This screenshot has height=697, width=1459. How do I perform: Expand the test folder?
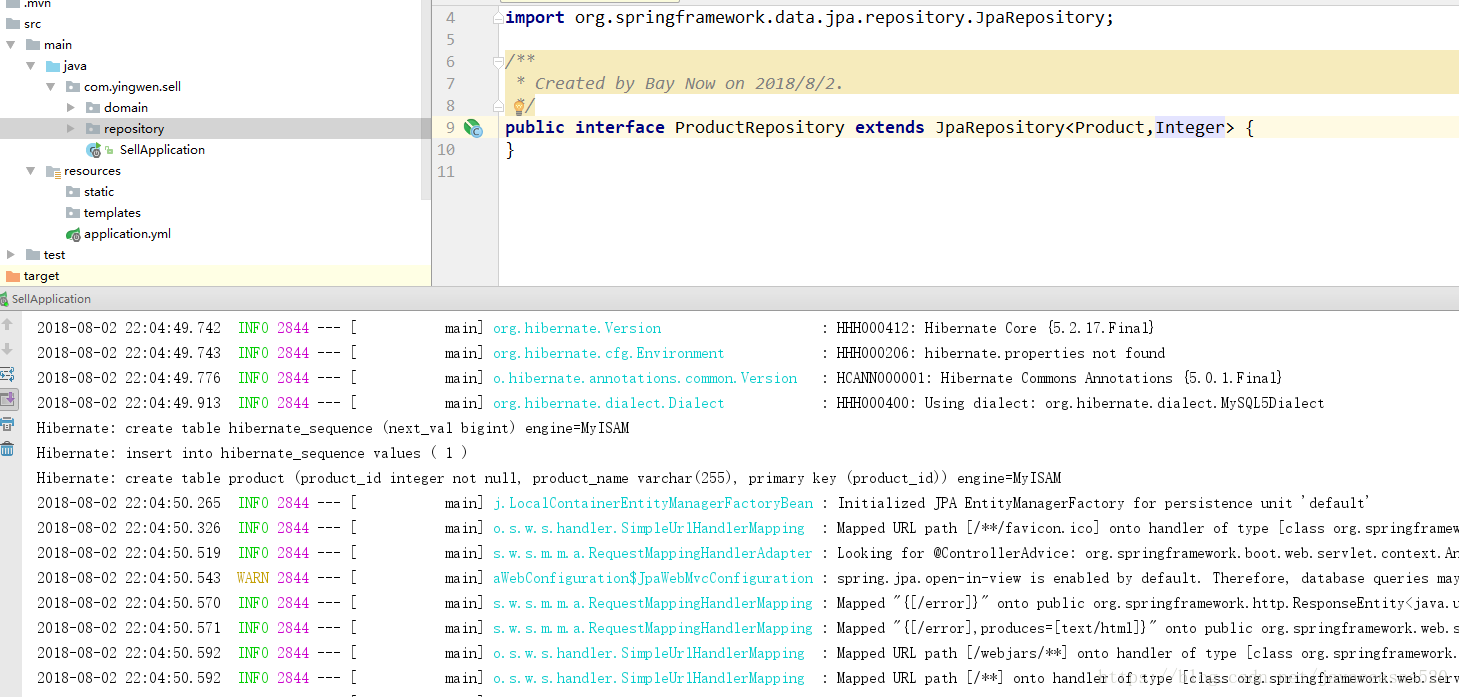pyautogui.click(x=11, y=255)
